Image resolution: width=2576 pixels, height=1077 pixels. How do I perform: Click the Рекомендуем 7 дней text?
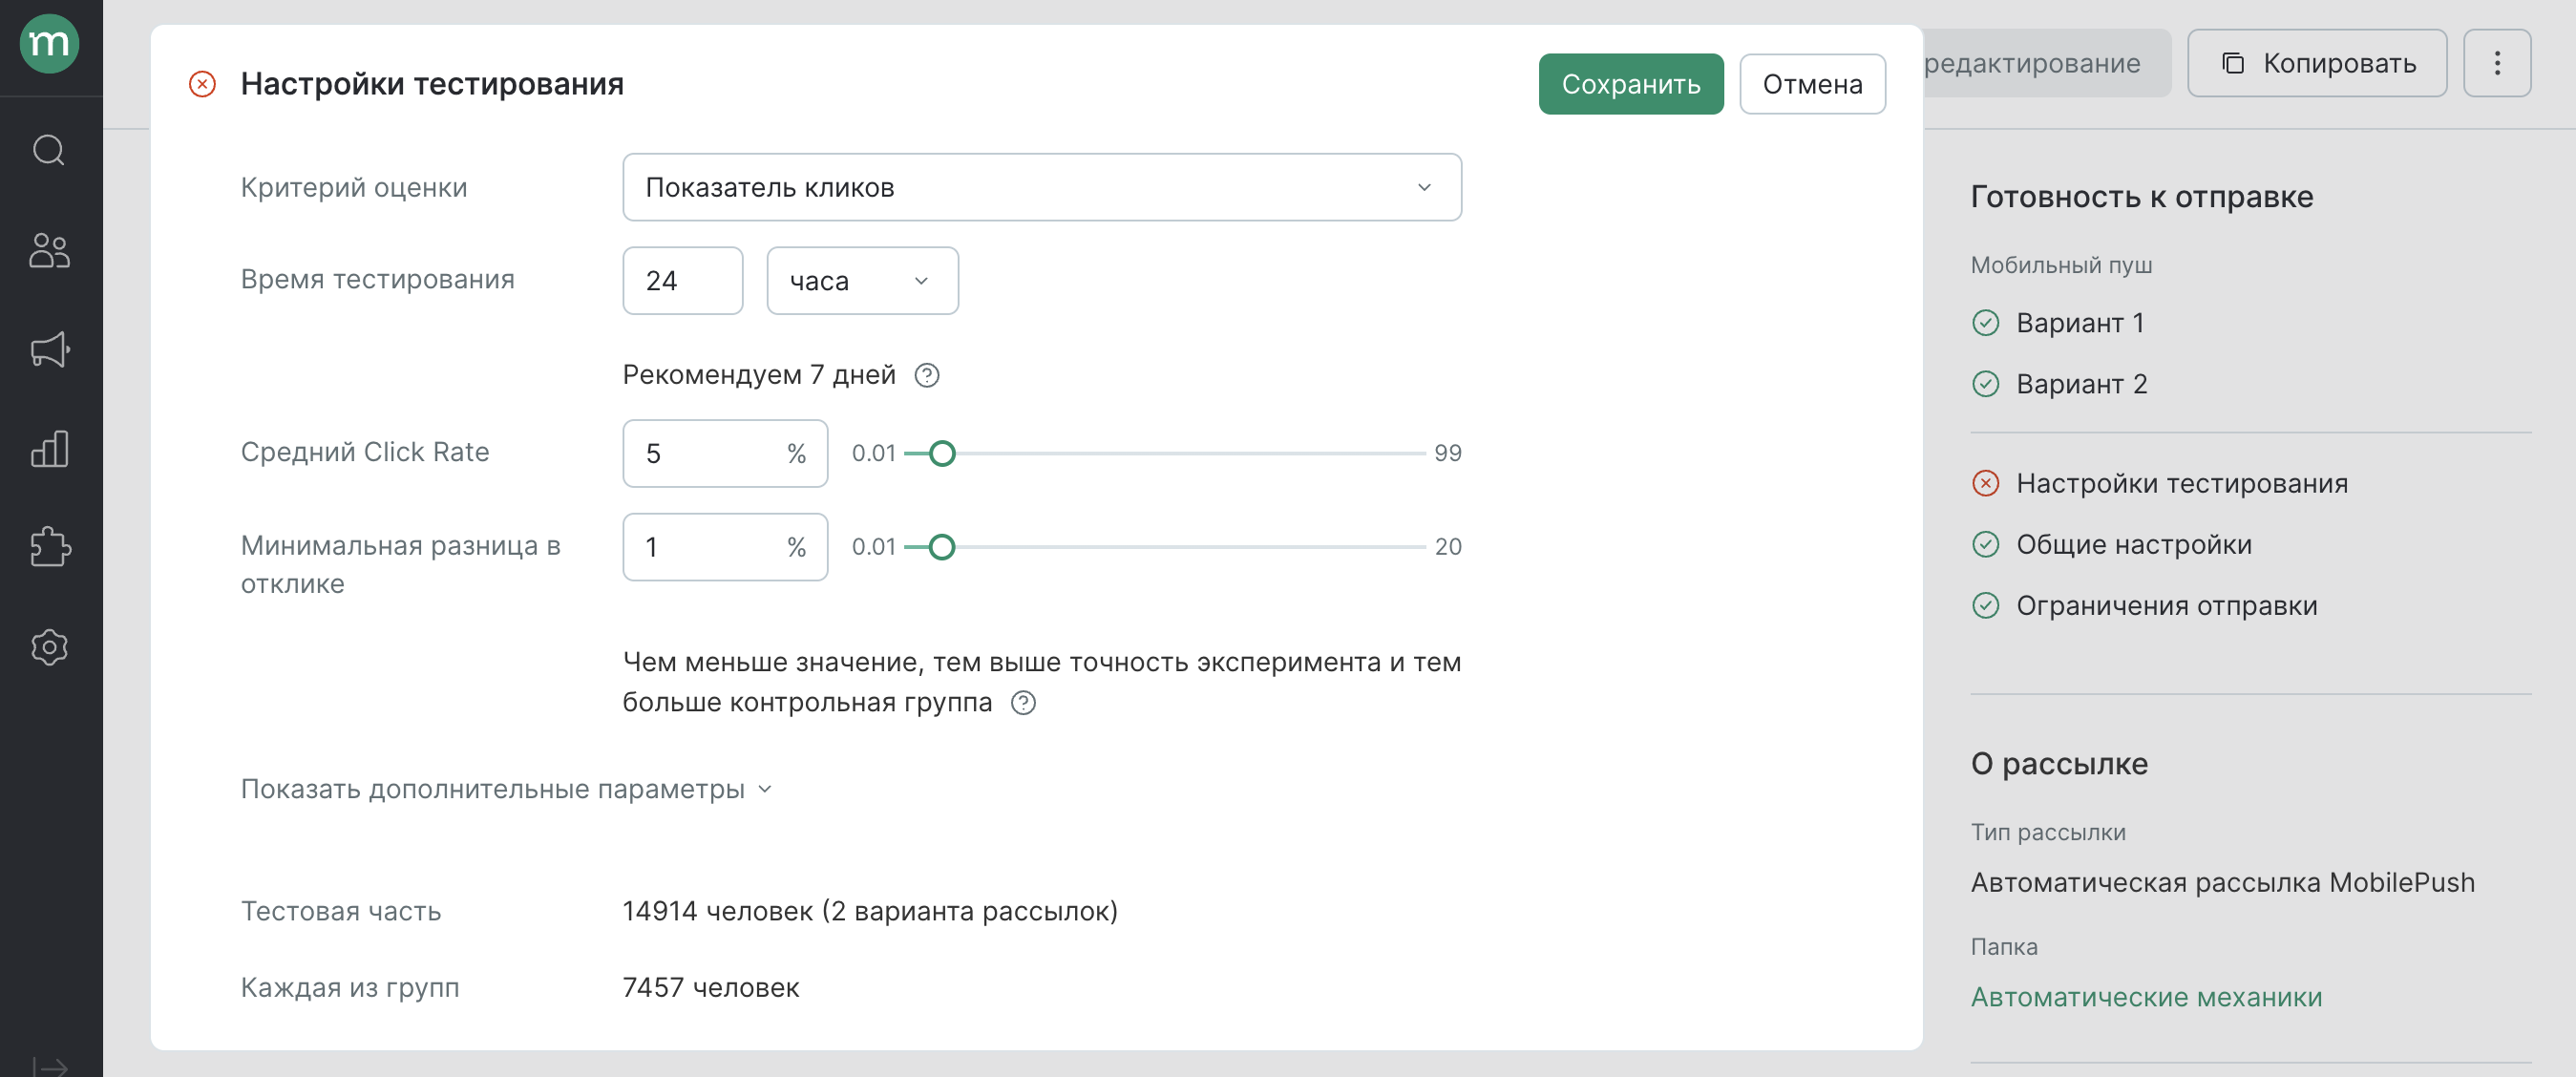click(x=759, y=375)
